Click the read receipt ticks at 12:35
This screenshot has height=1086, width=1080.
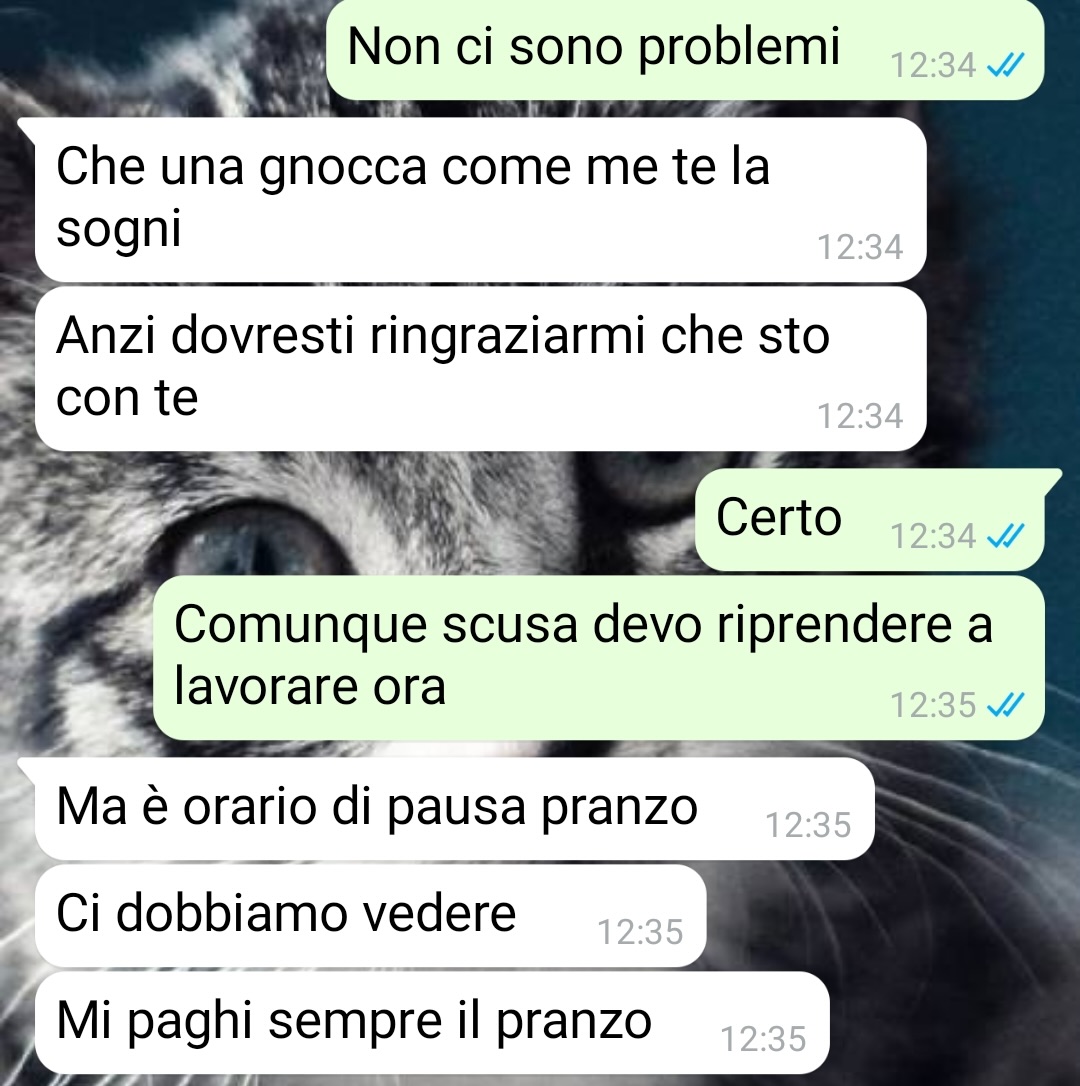point(1005,706)
